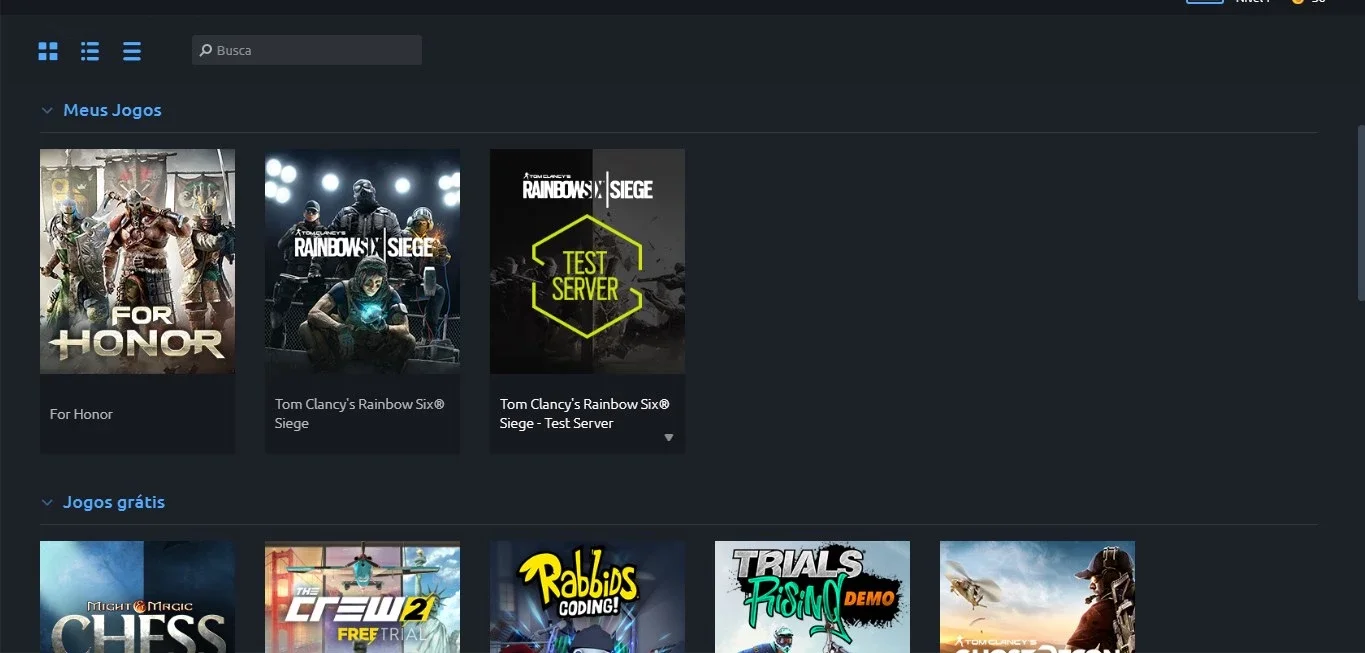Open Rainbow Six Siege Test Server cover

pyautogui.click(x=587, y=262)
